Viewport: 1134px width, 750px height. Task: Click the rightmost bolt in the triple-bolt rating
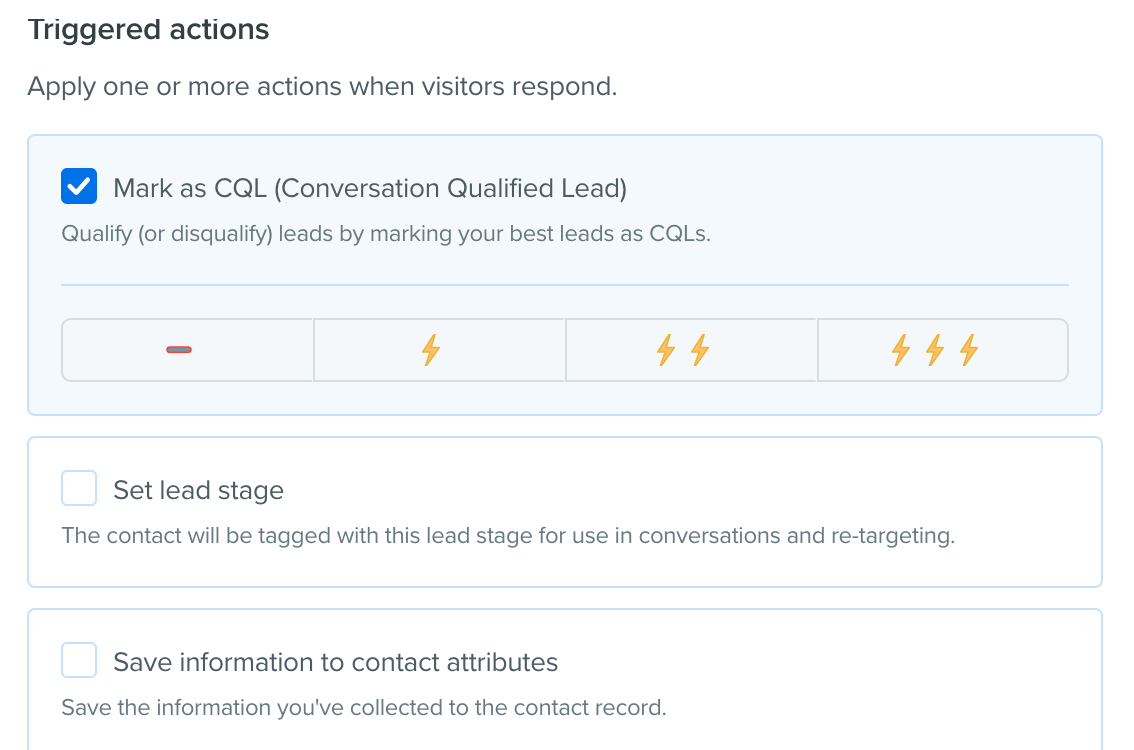click(969, 350)
